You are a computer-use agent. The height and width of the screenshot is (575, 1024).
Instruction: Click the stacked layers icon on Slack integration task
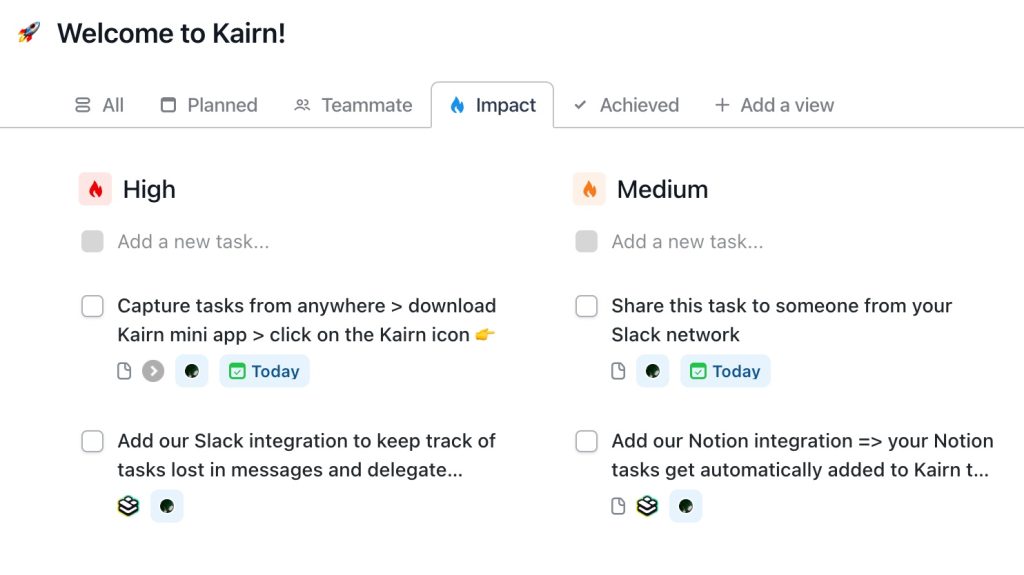129,506
